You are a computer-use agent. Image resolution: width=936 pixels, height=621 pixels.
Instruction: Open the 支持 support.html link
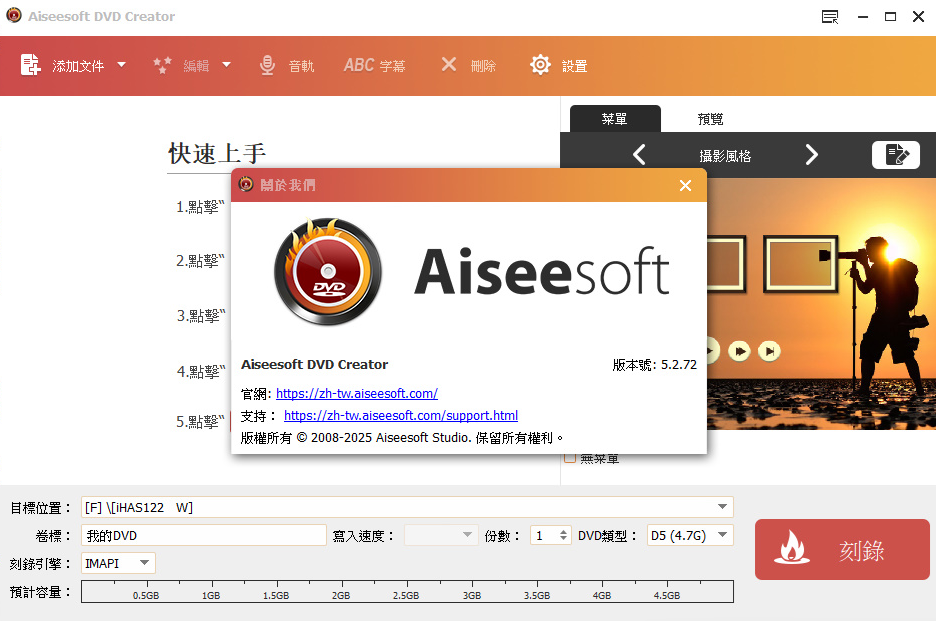coord(401,416)
